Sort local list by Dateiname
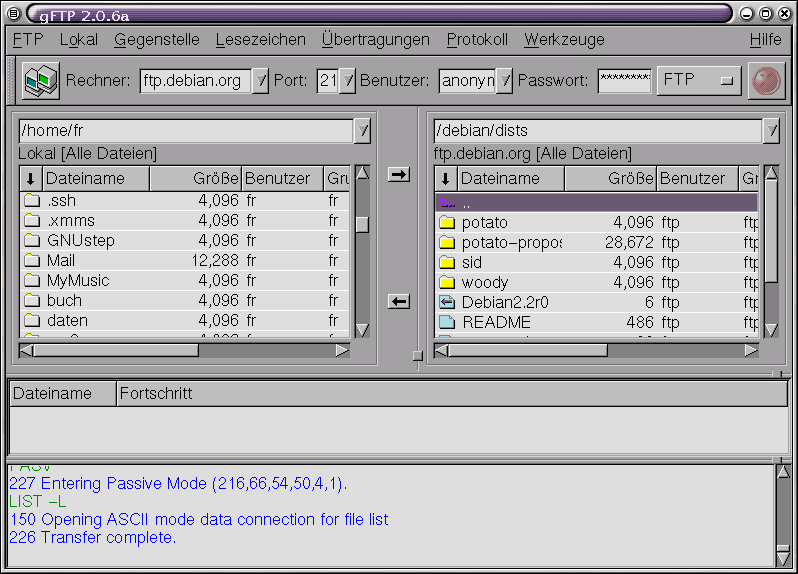 click(96, 179)
